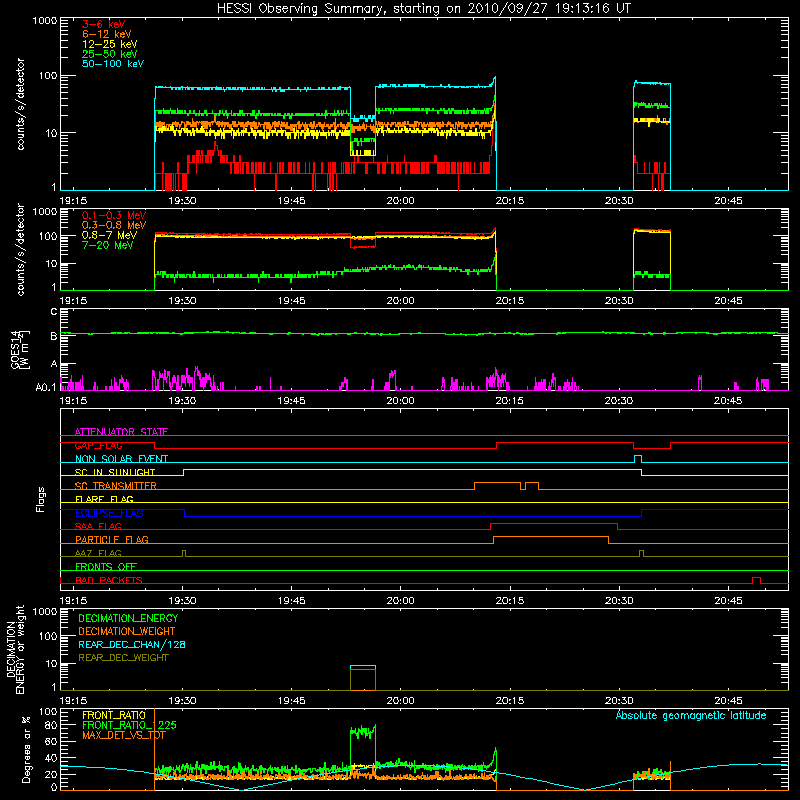
Task: Click the orange 6-12 keV legend label
Action: coord(106,34)
